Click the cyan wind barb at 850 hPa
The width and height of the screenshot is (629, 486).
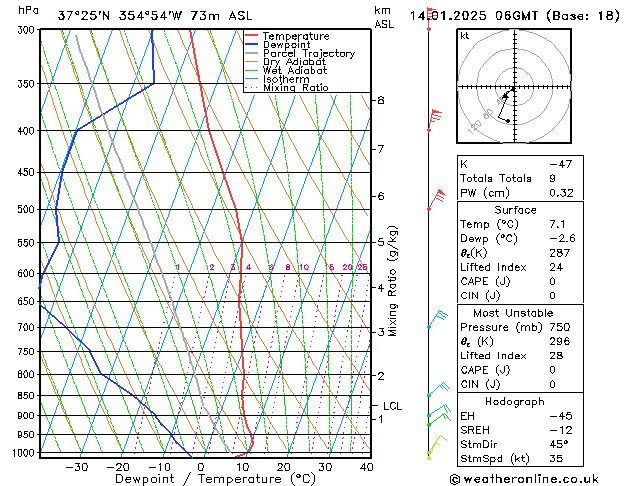tap(438, 389)
